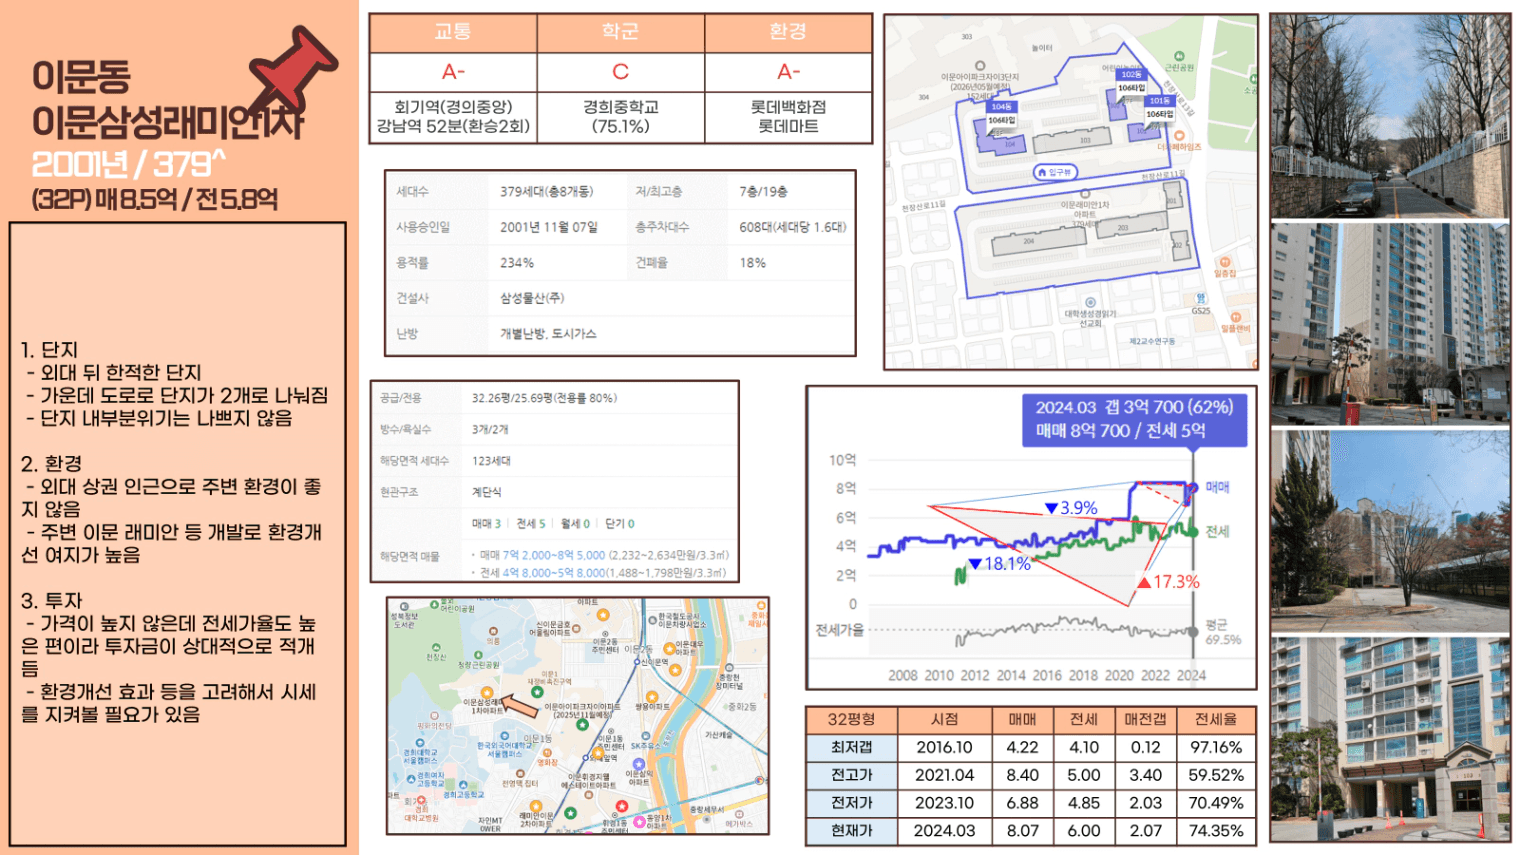Select building 204 on the complex map

point(1039,242)
